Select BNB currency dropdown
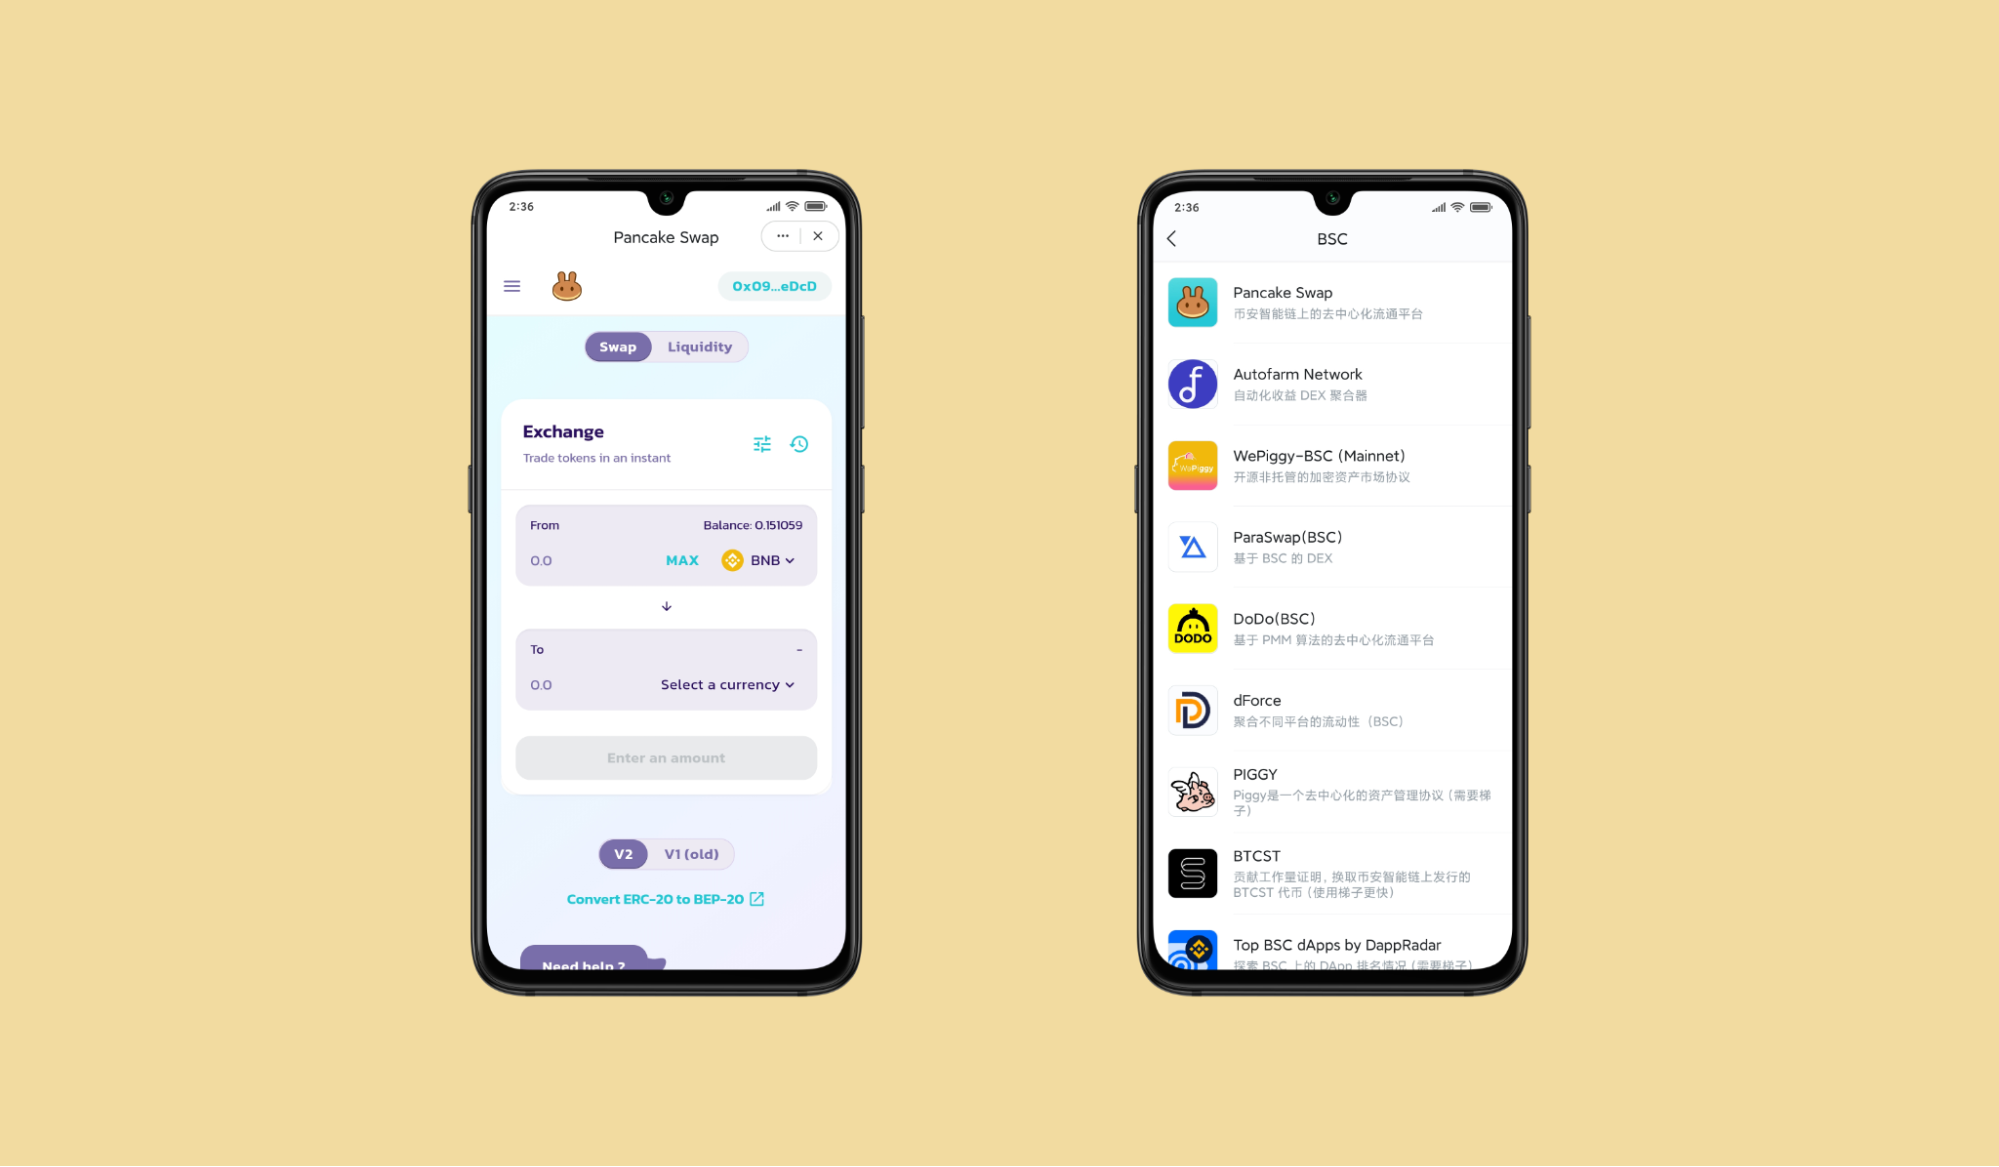 click(x=761, y=560)
